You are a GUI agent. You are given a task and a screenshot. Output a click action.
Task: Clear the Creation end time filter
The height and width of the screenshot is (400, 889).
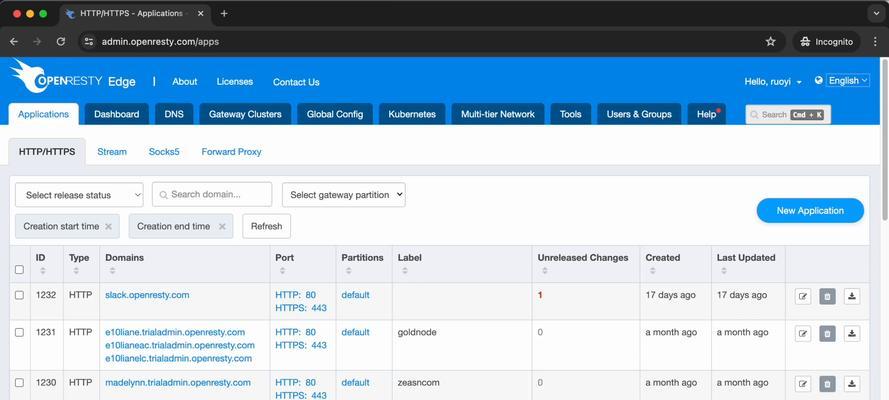pos(222,227)
